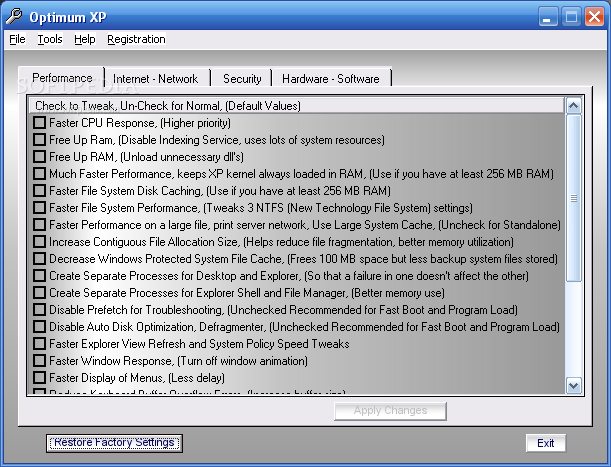
Task: Check Faster Display of Menus option
Action: 39,378
